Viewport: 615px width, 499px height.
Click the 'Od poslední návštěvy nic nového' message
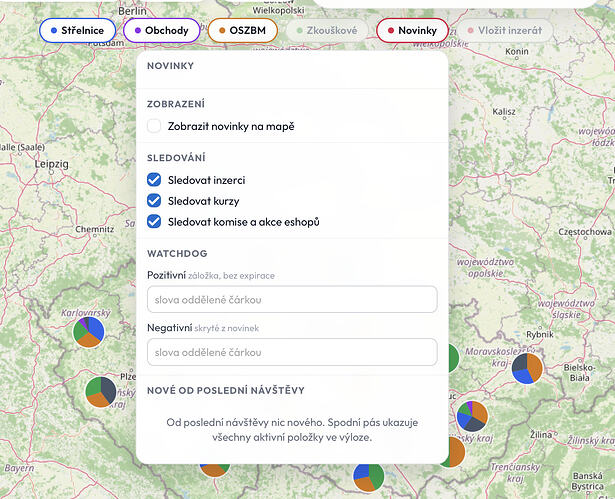(x=292, y=430)
